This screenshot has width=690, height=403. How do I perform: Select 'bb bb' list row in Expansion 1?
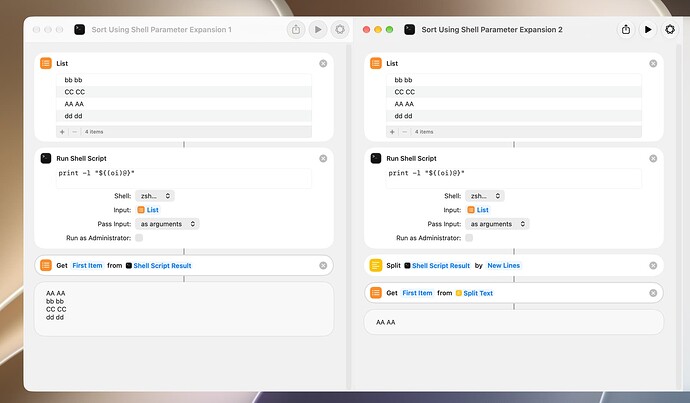[x=184, y=80]
